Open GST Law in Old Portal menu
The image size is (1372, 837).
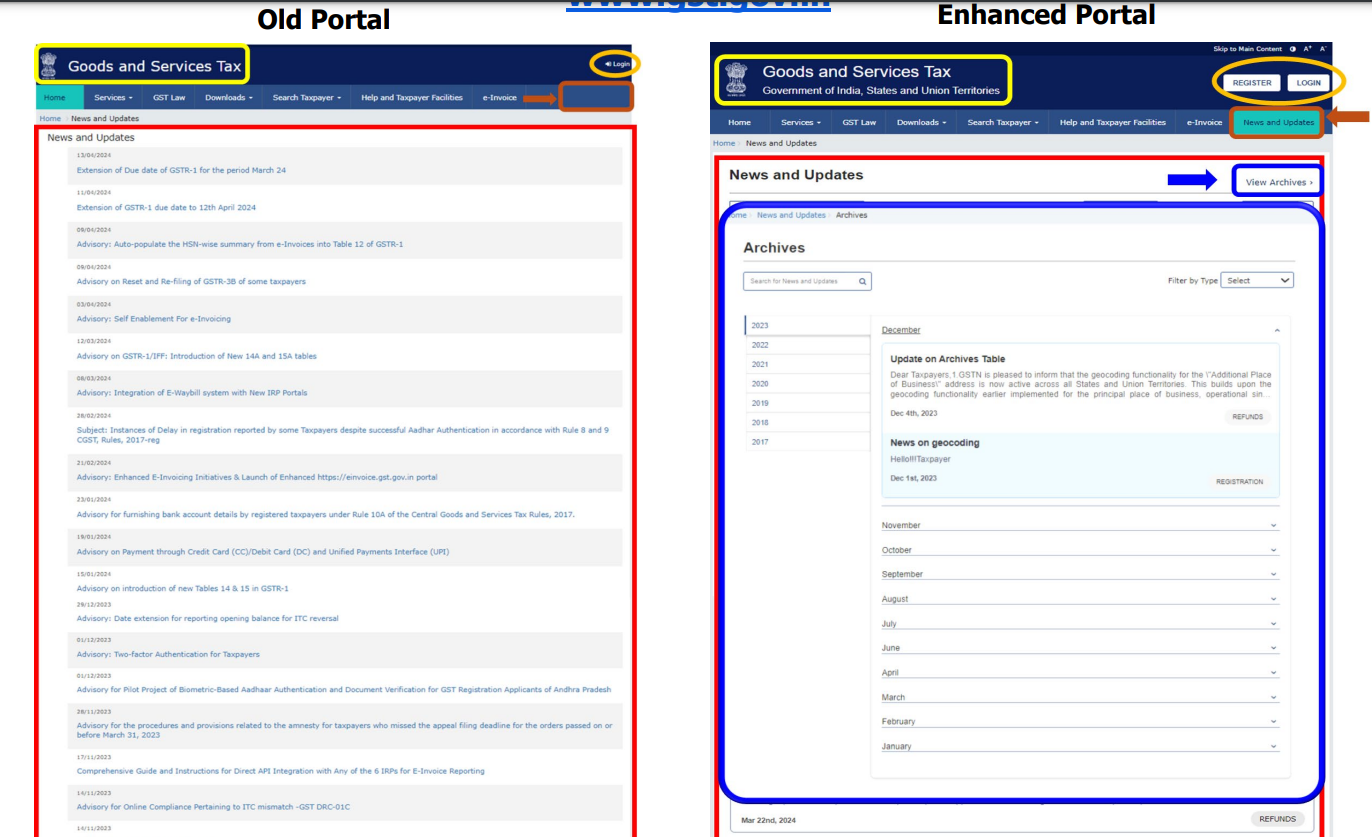(167, 98)
